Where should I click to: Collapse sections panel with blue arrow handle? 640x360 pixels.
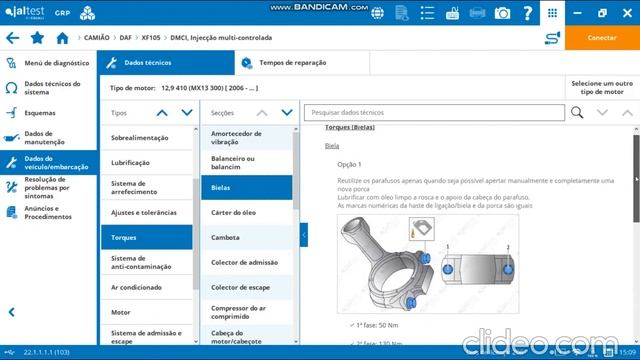(304, 235)
